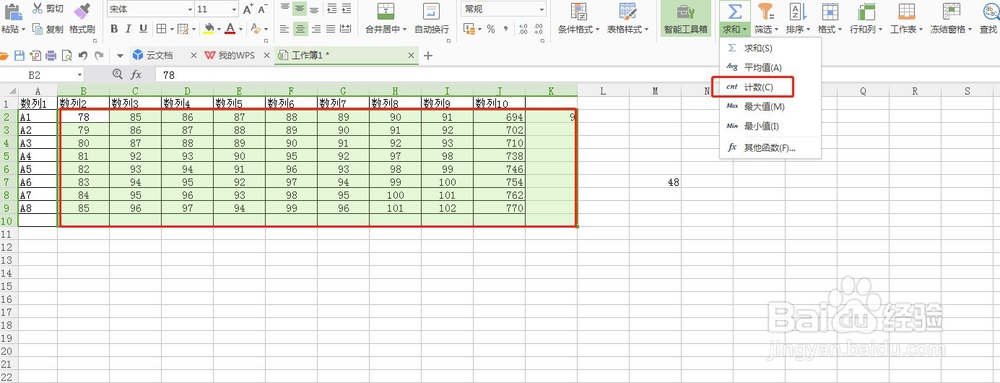The image size is (1000, 383).
Task: Click the Open folder icon in quick toolbar
Action: [x=4, y=55]
